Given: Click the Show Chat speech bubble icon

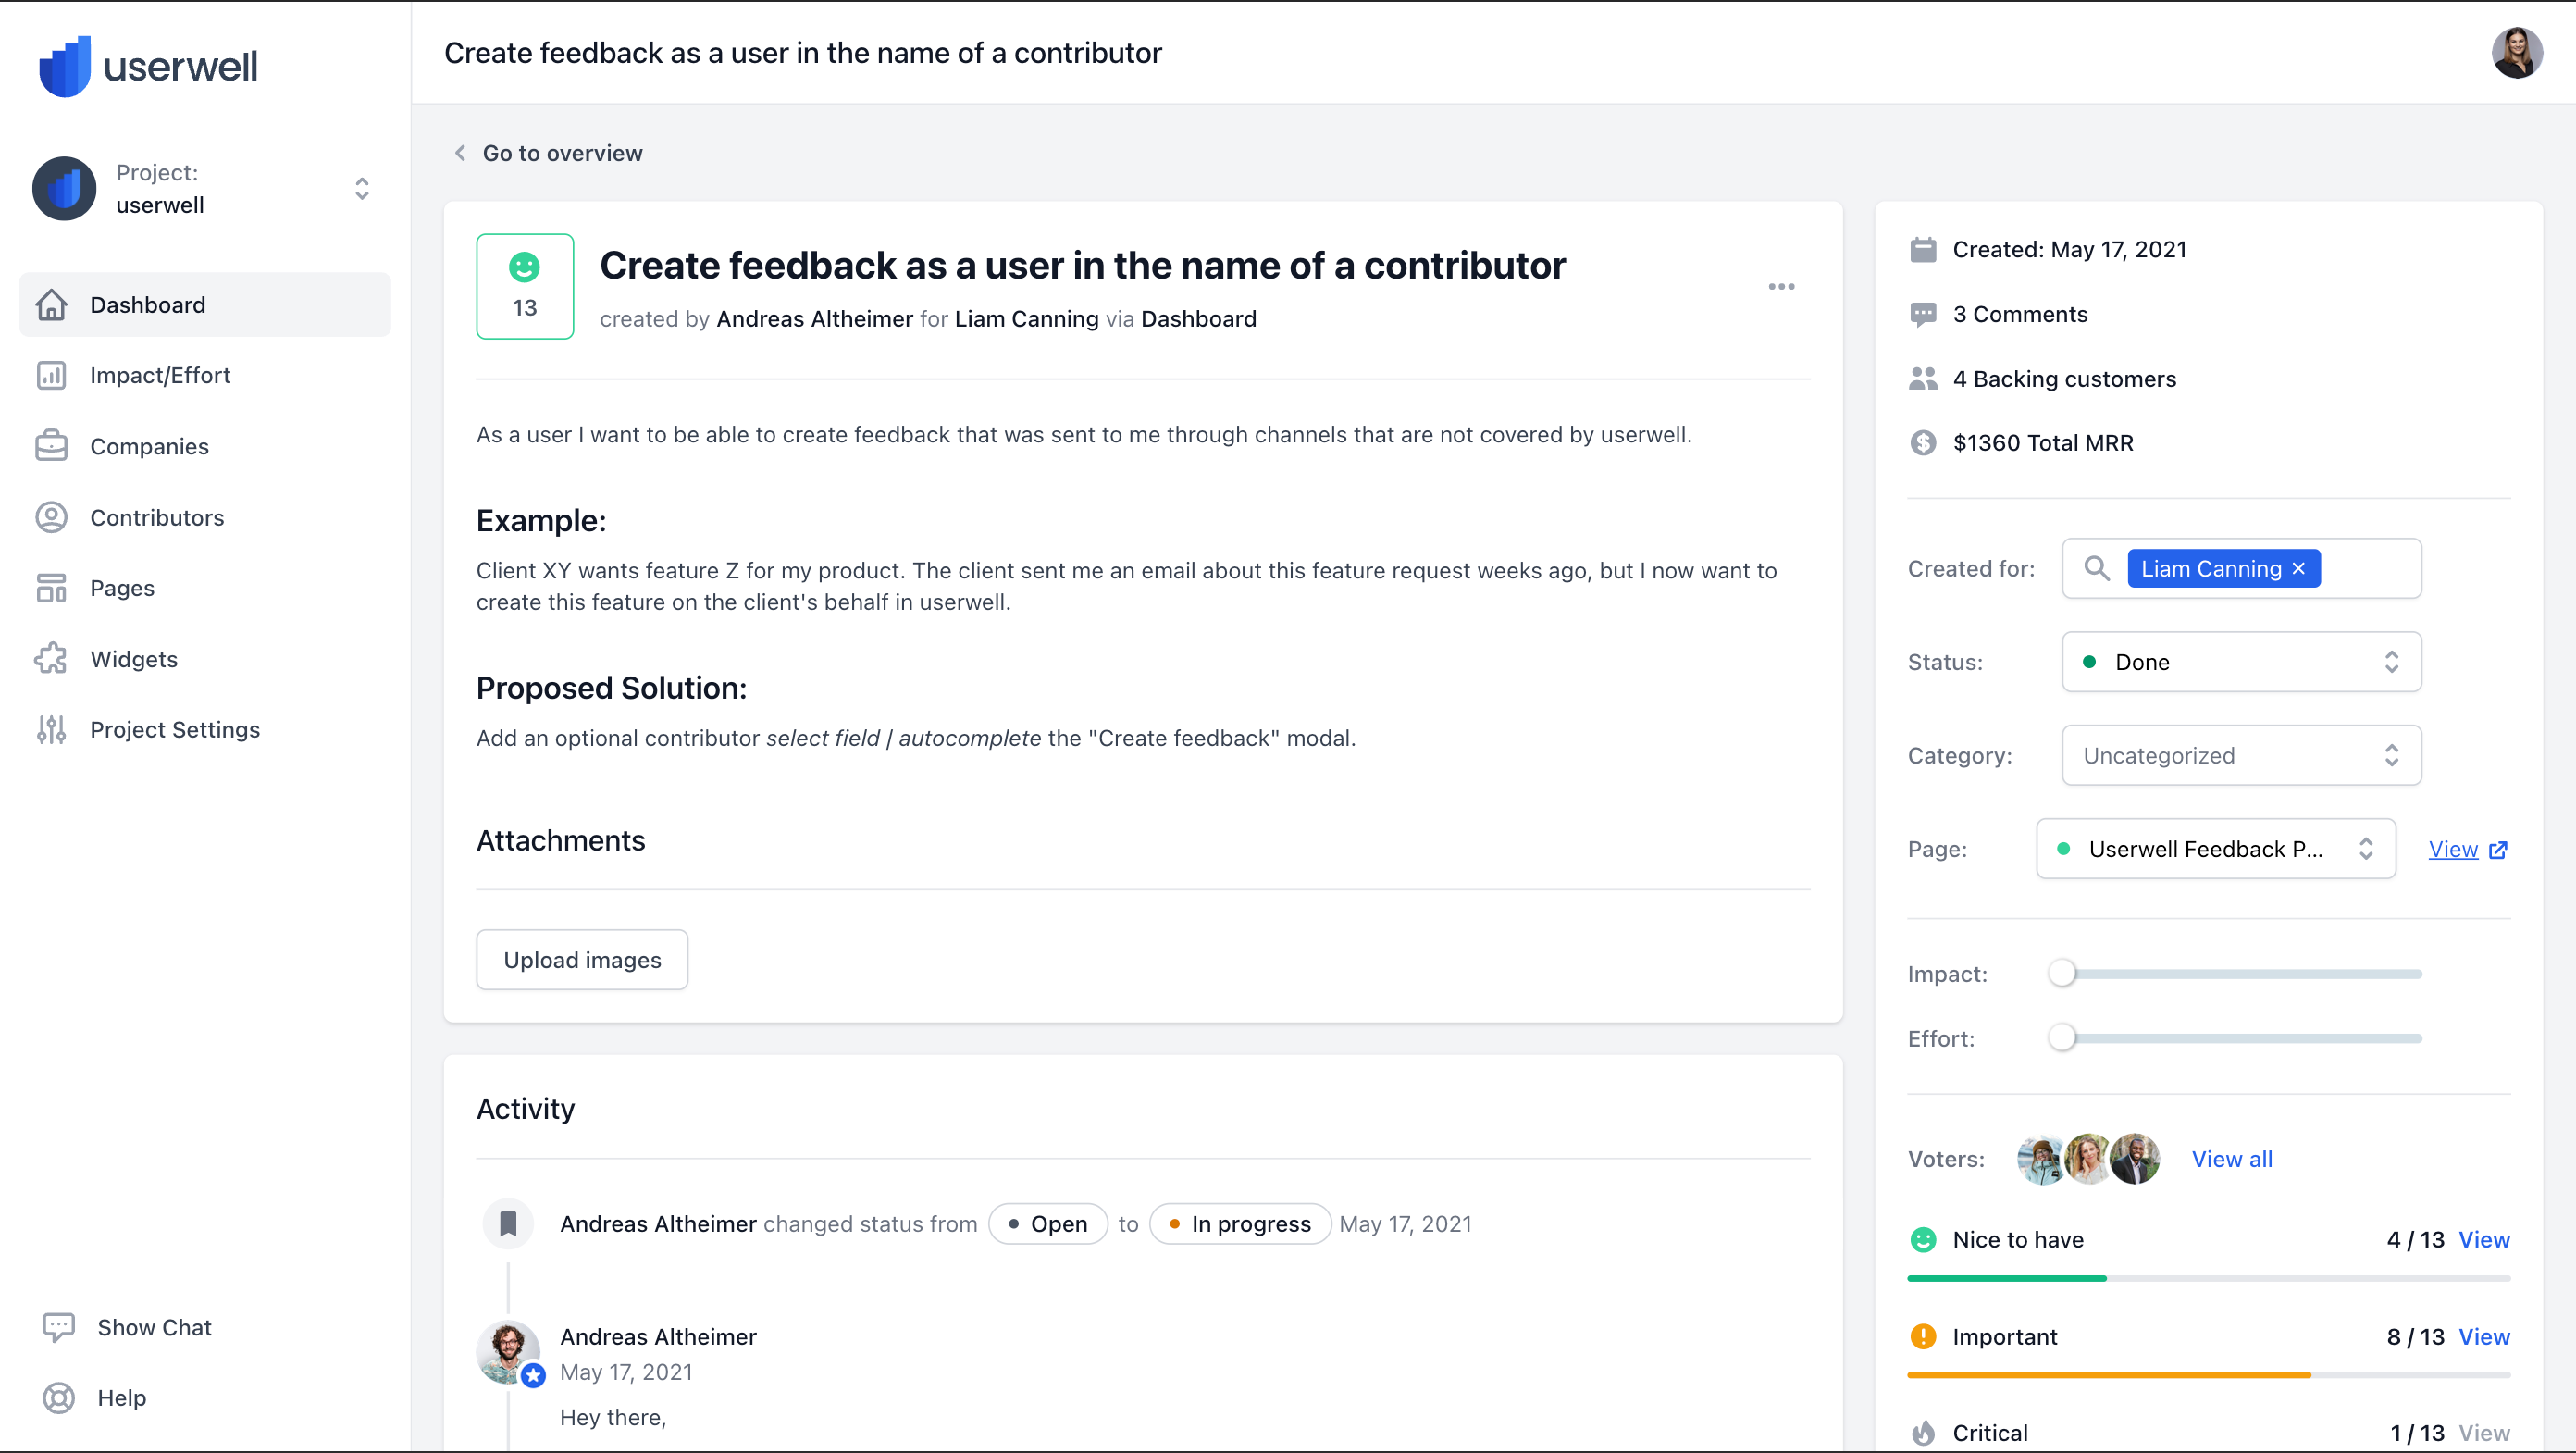Looking at the screenshot, I should click(x=58, y=1327).
